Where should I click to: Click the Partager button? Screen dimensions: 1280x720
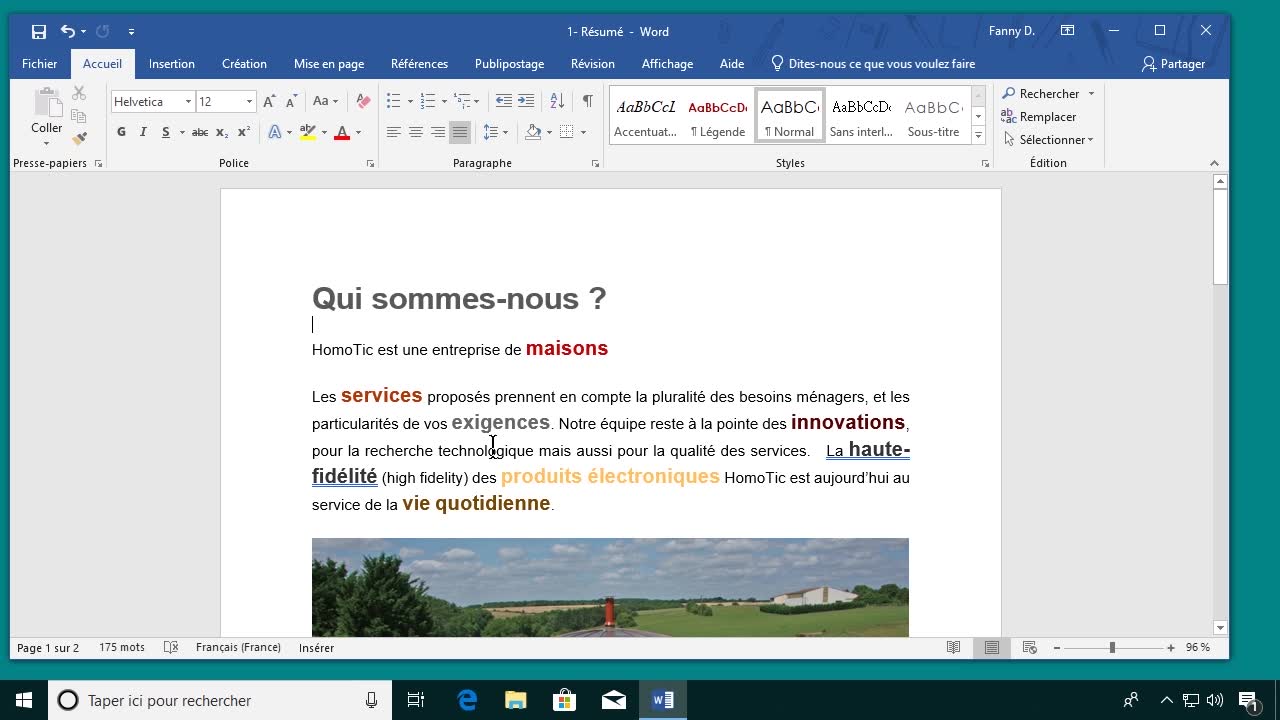pos(1173,64)
